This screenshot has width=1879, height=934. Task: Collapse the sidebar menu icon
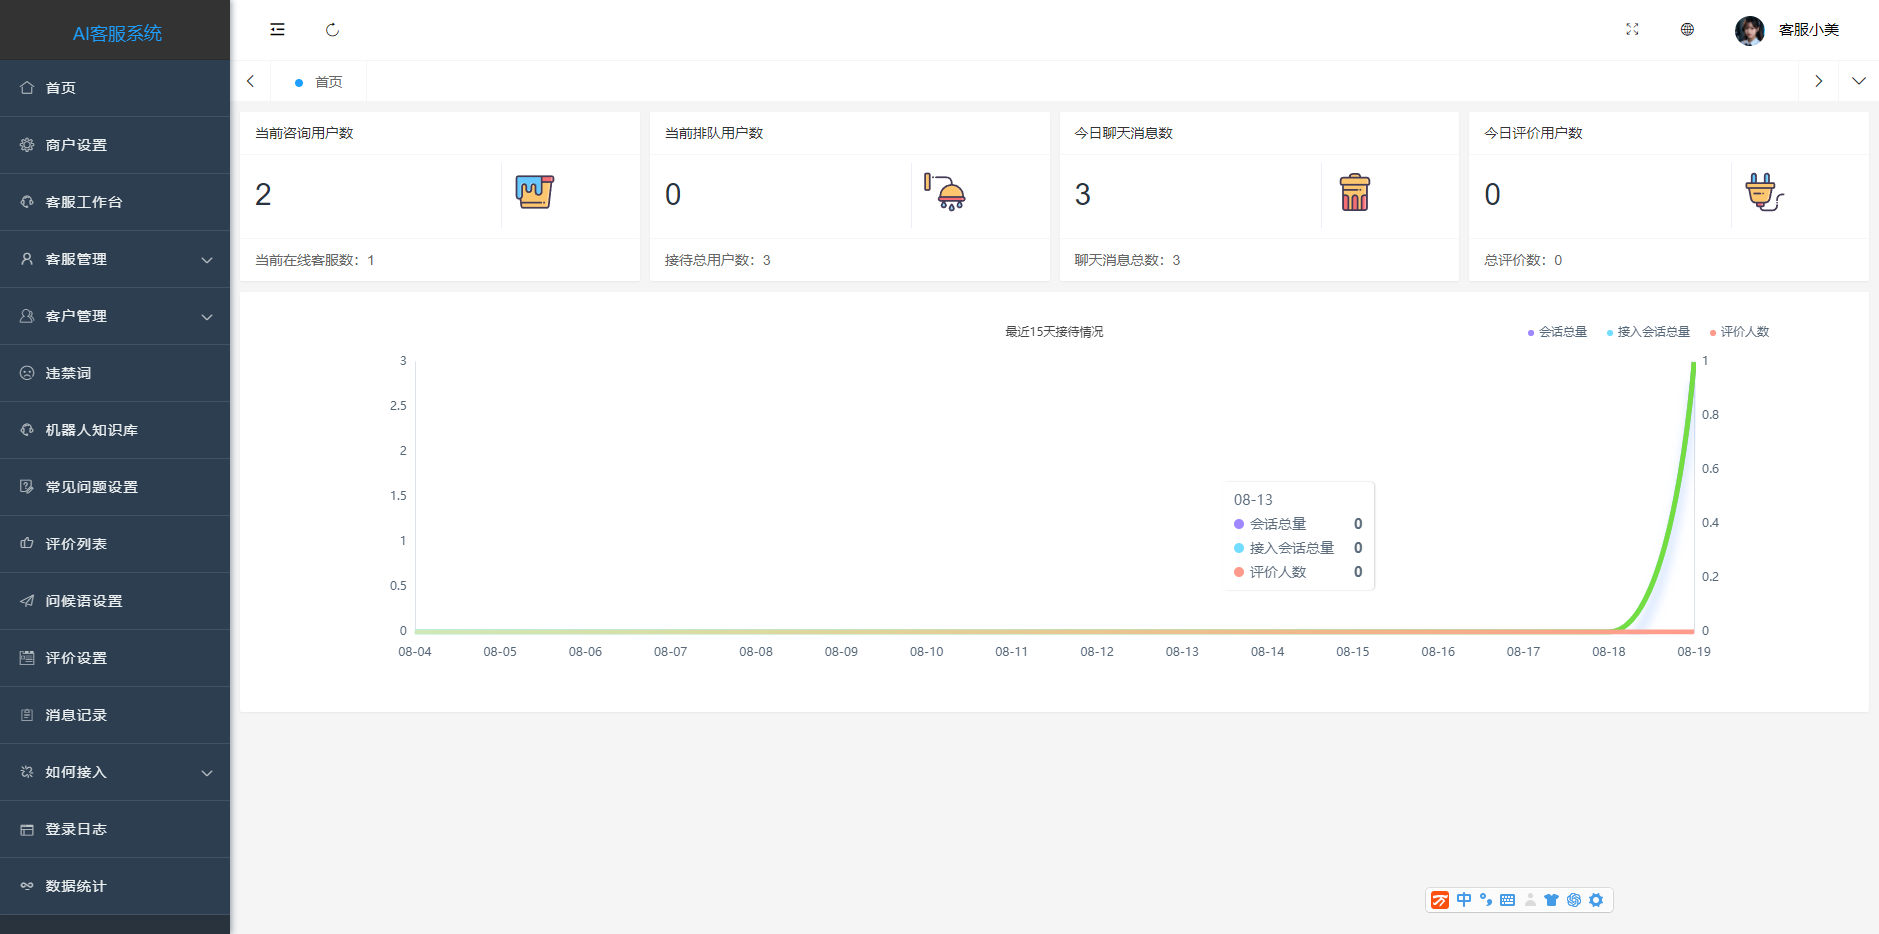click(x=277, y=30)
